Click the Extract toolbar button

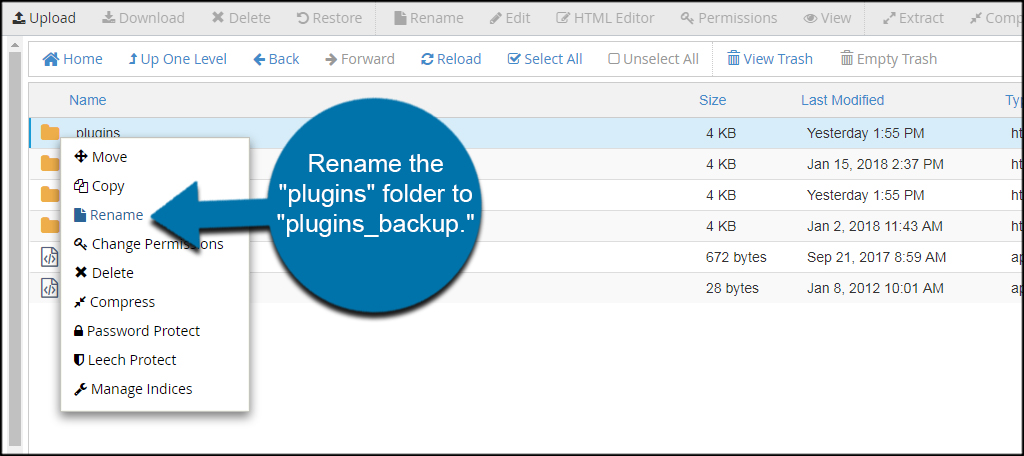click(914, 18)
